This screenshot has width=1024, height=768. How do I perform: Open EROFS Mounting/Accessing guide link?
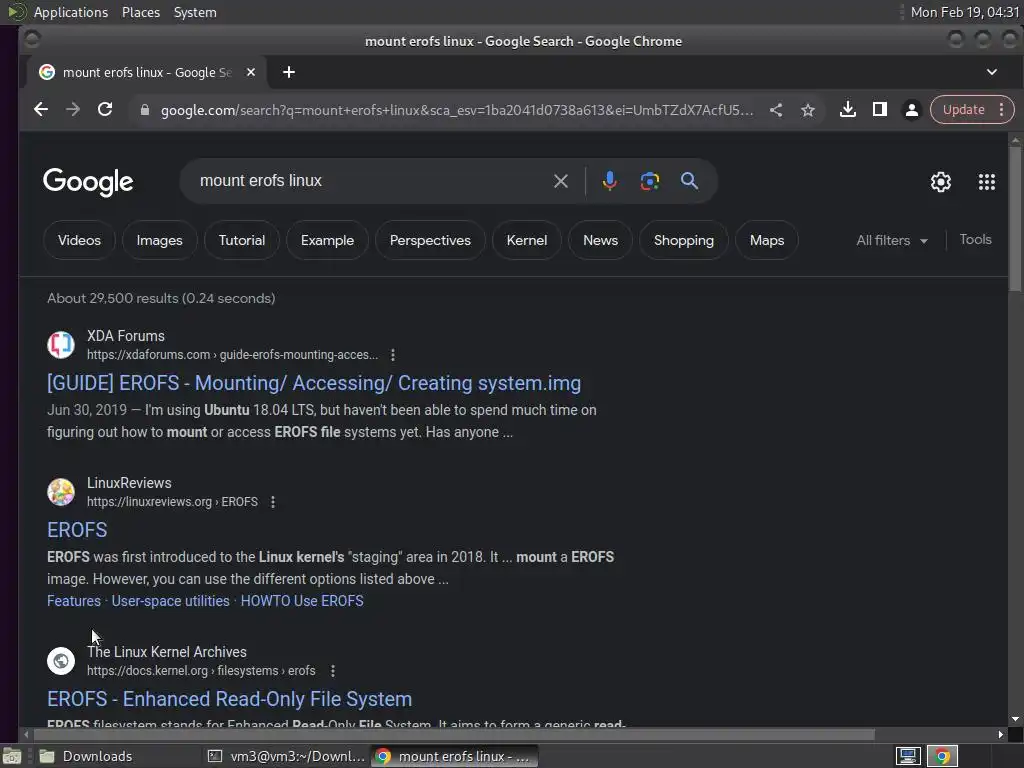(x=313, y=383)
